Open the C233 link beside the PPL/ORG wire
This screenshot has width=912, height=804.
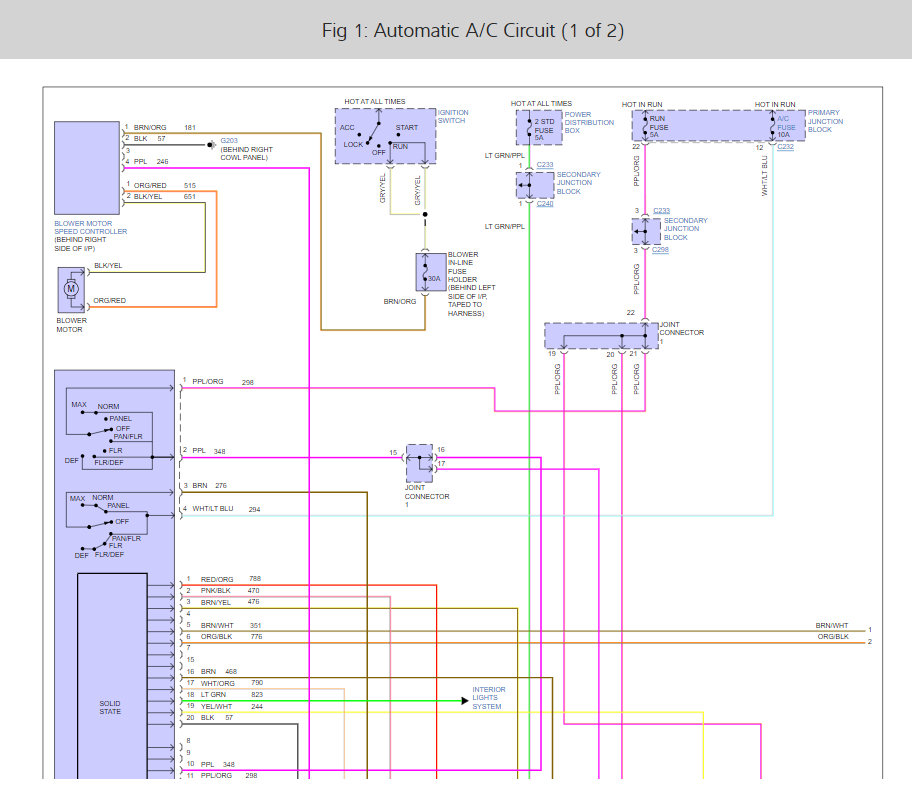click(x=661, y=211)
